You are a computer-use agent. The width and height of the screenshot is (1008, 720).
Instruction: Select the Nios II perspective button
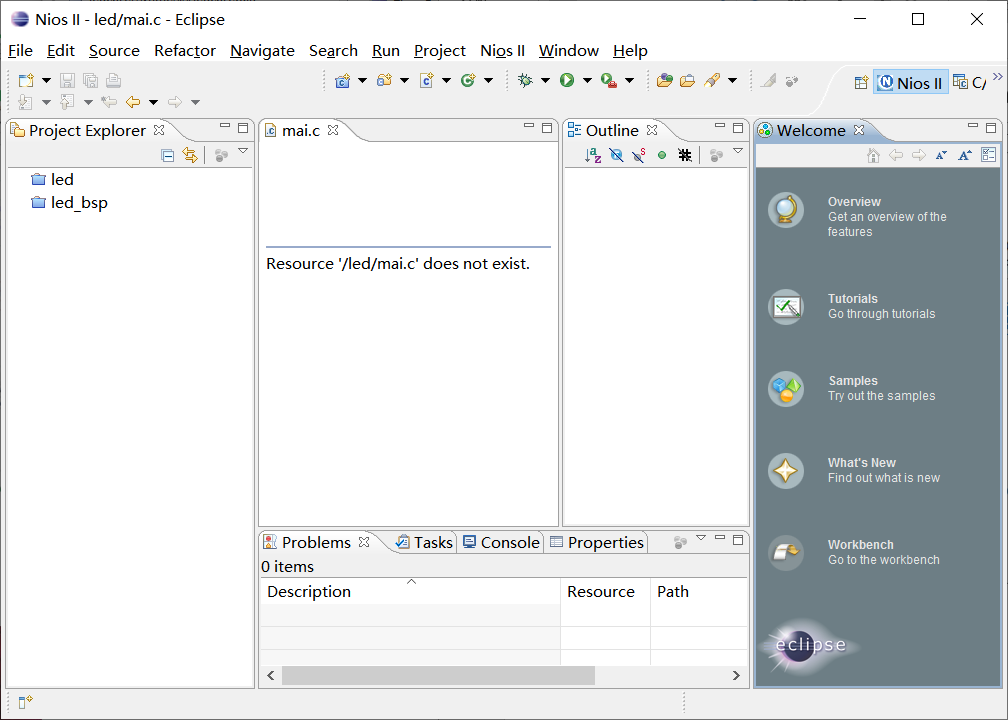[x=910, y=83]
